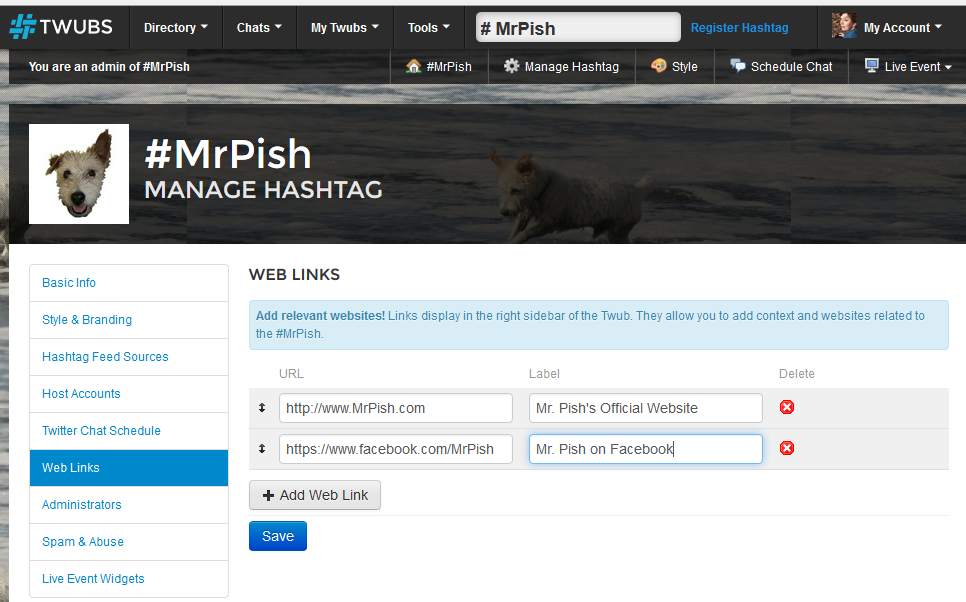Click the #MrPish home icon
Viewport: 966px width, 602px height.
coord(413,66)
